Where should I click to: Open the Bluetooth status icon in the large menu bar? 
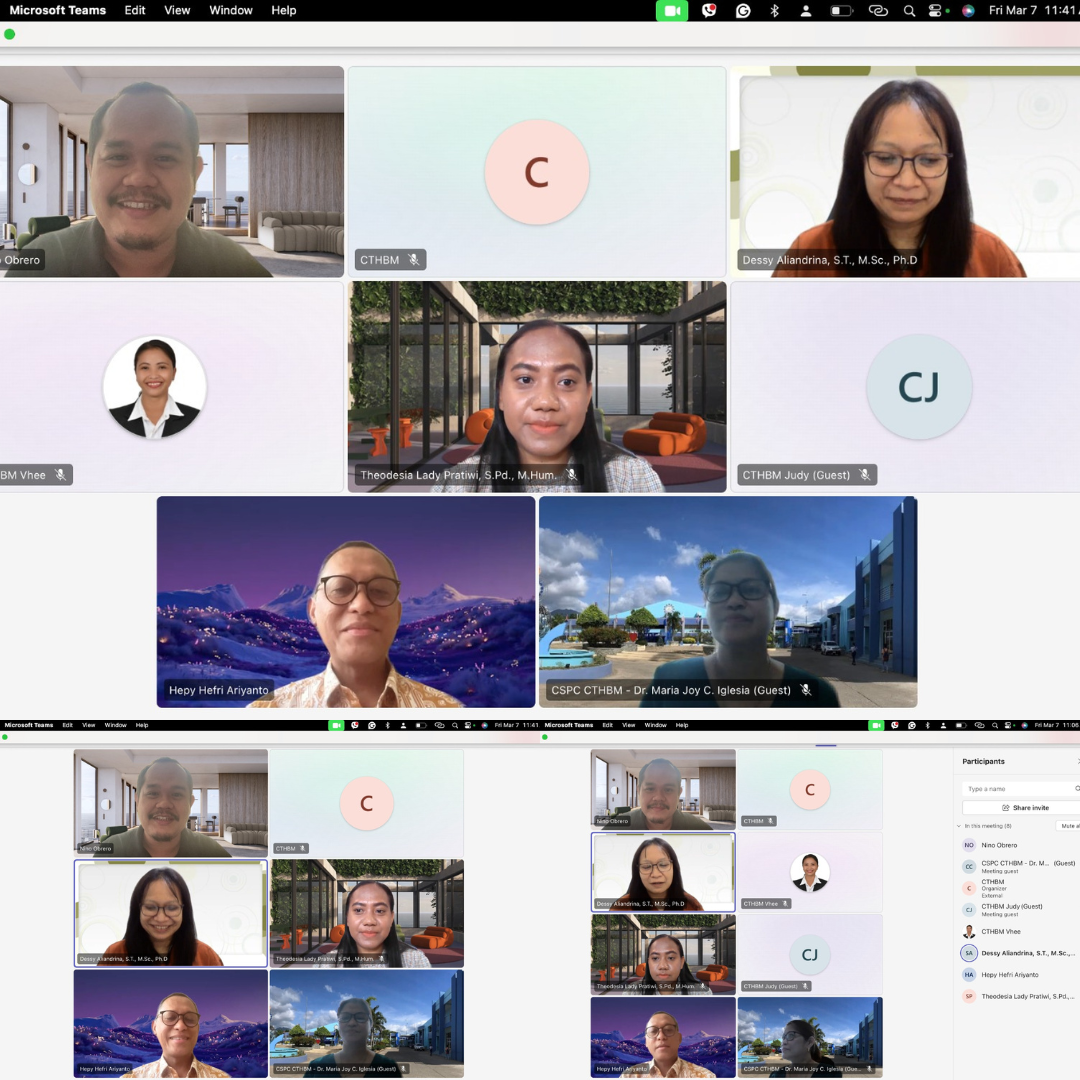774,10
